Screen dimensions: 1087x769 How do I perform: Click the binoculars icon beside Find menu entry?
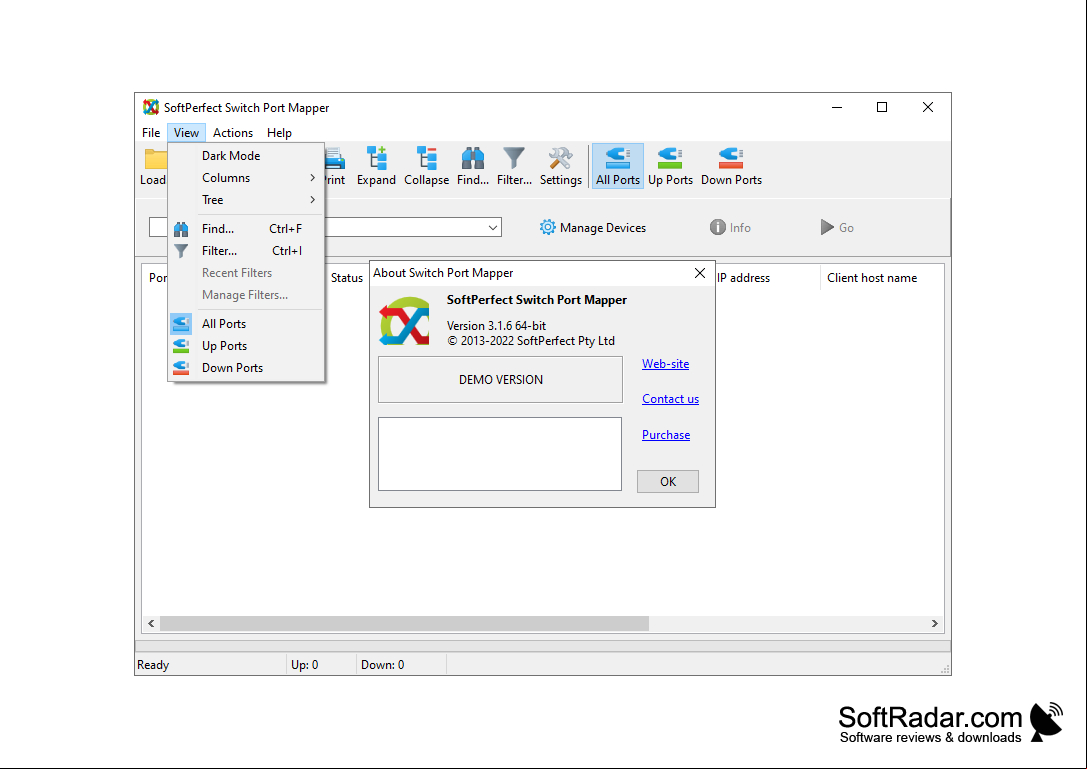pos(181,229)
